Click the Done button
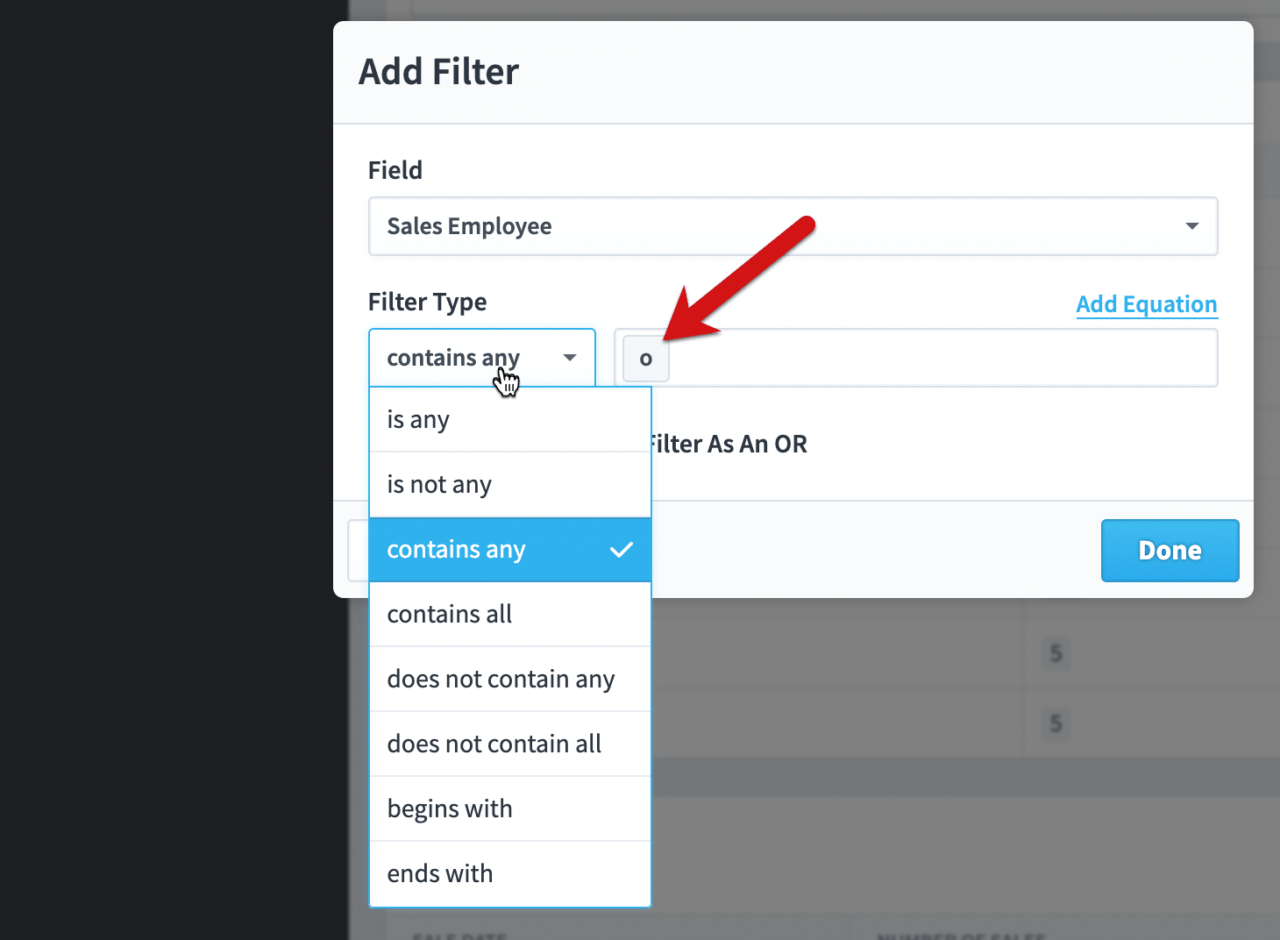This screenshot has width=1280, height=940. coord(1169,550)
